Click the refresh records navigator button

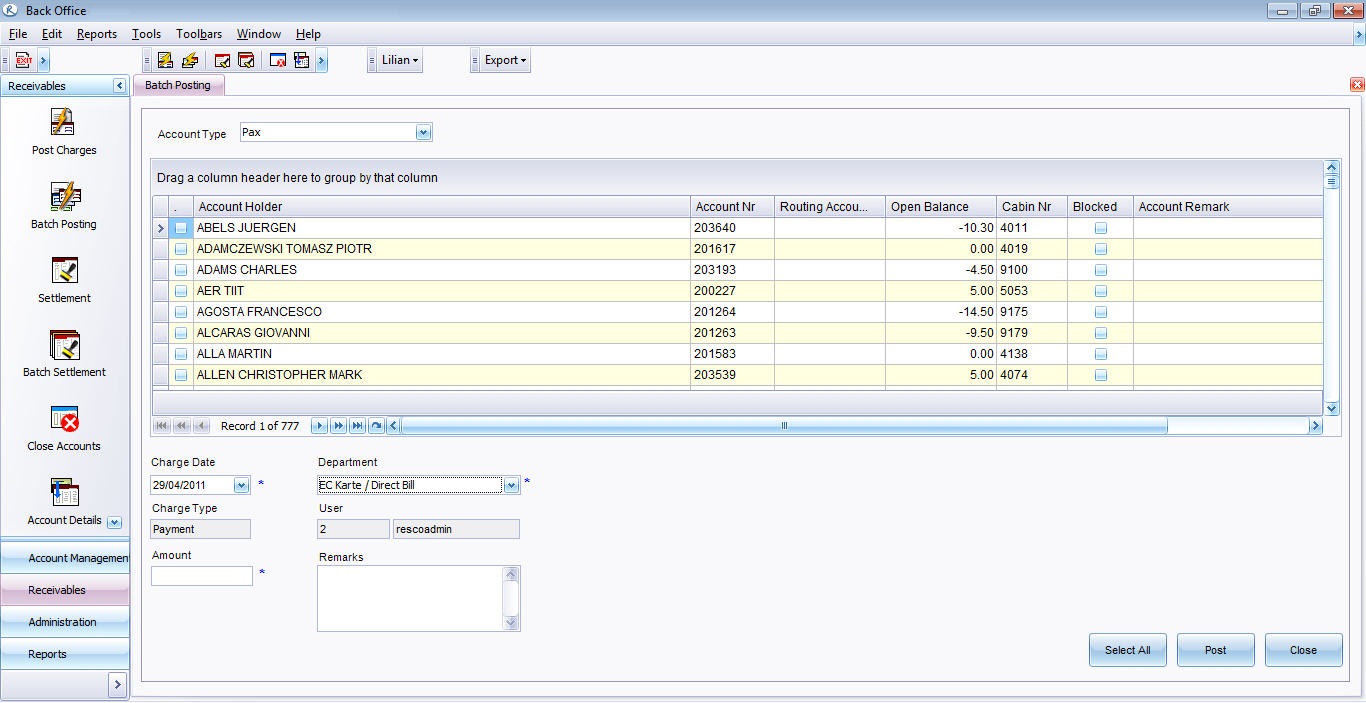coord(376,426)
